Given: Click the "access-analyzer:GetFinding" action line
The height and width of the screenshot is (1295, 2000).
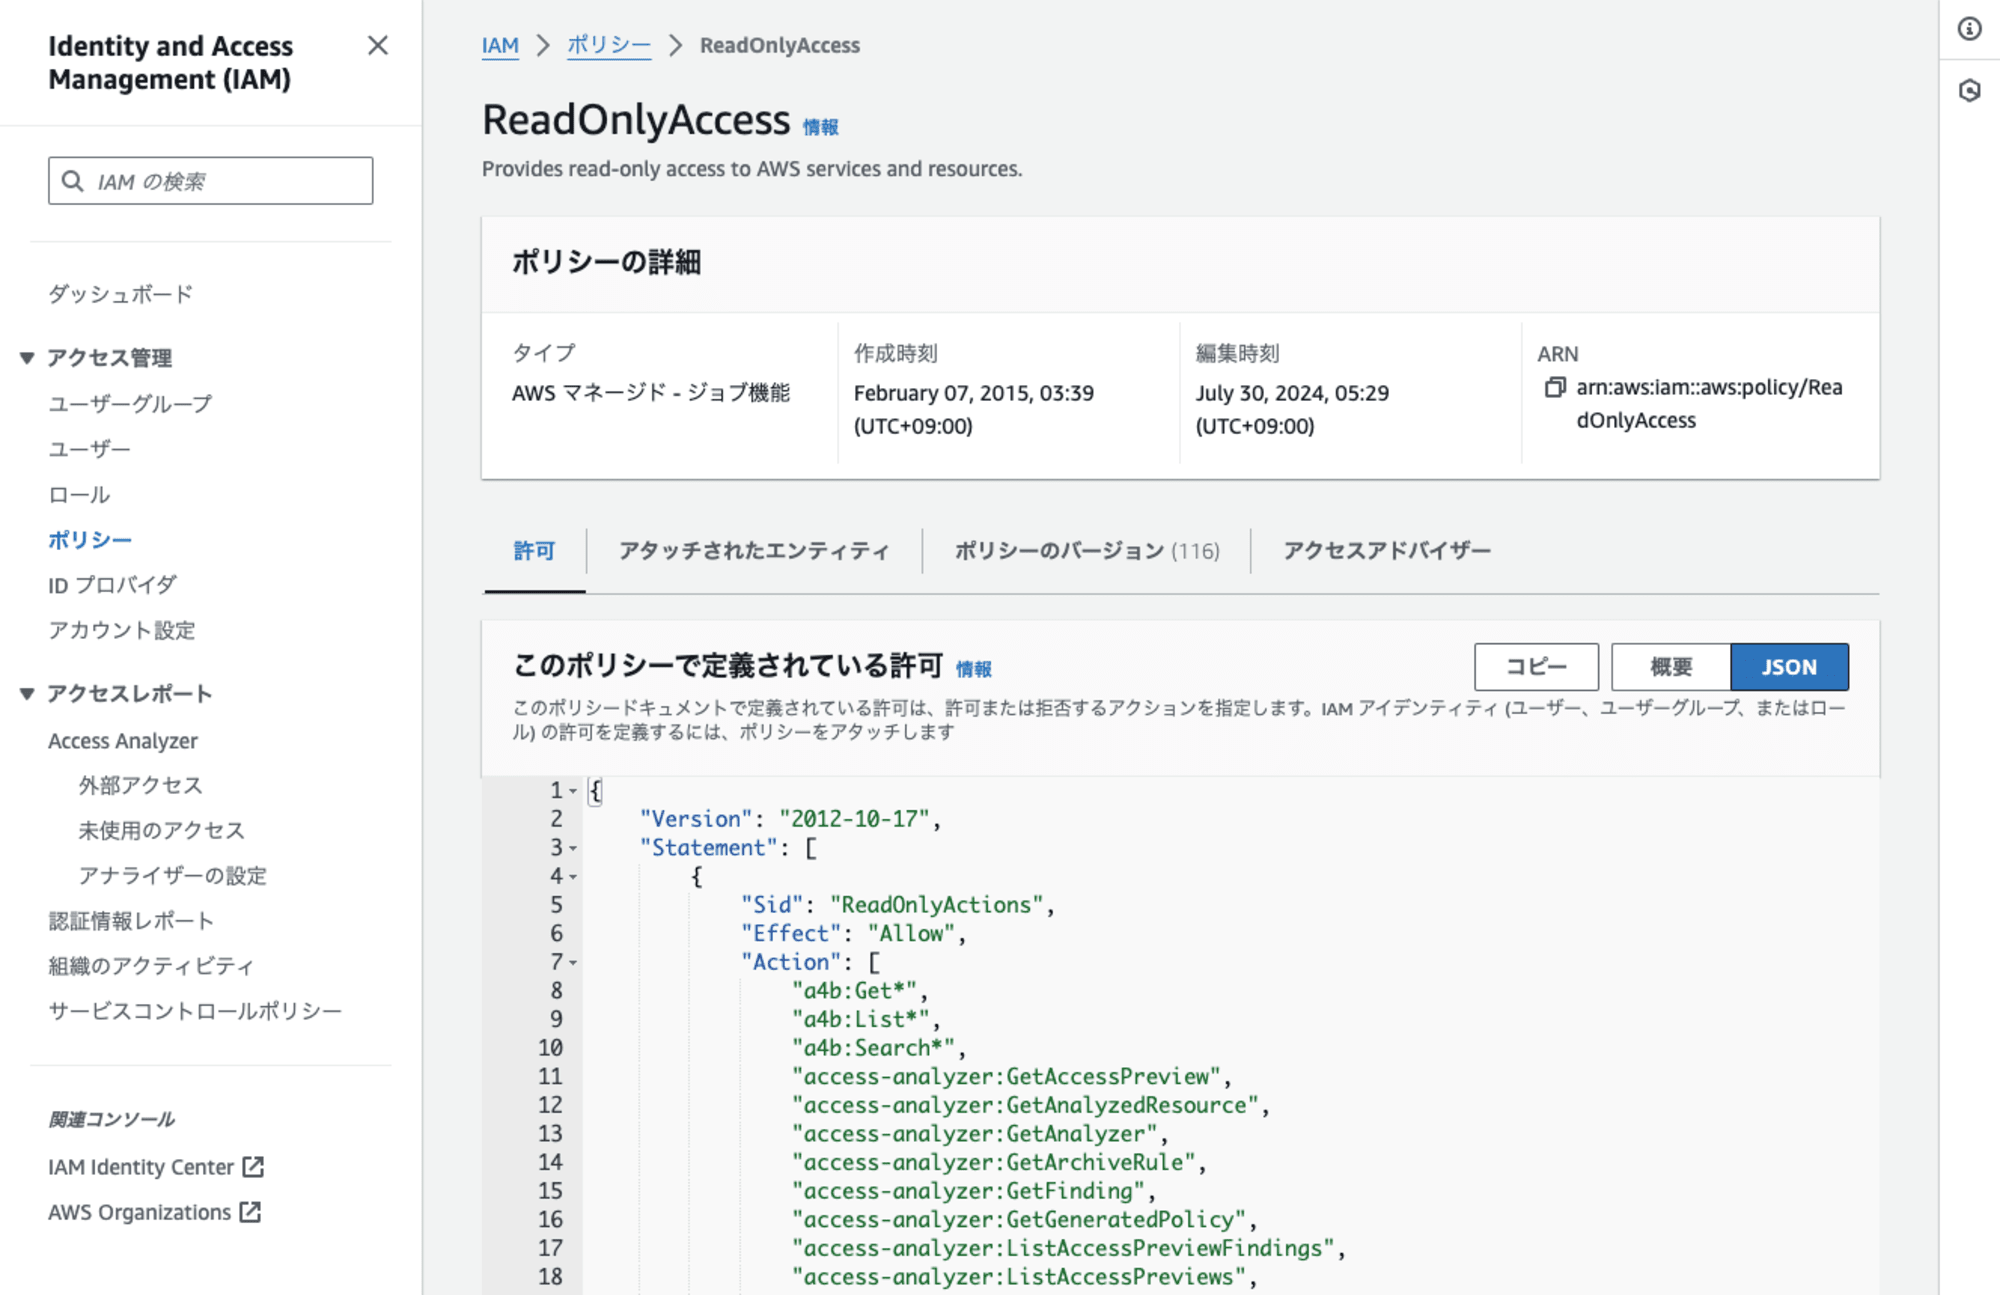Looking at the screenshot, I should pos(968,1191).
